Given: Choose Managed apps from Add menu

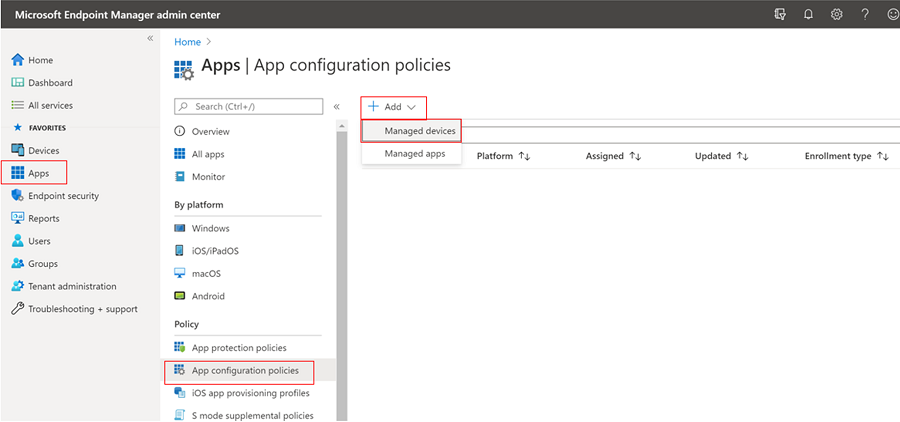Looking at the screenshot, I should (412, 153).
